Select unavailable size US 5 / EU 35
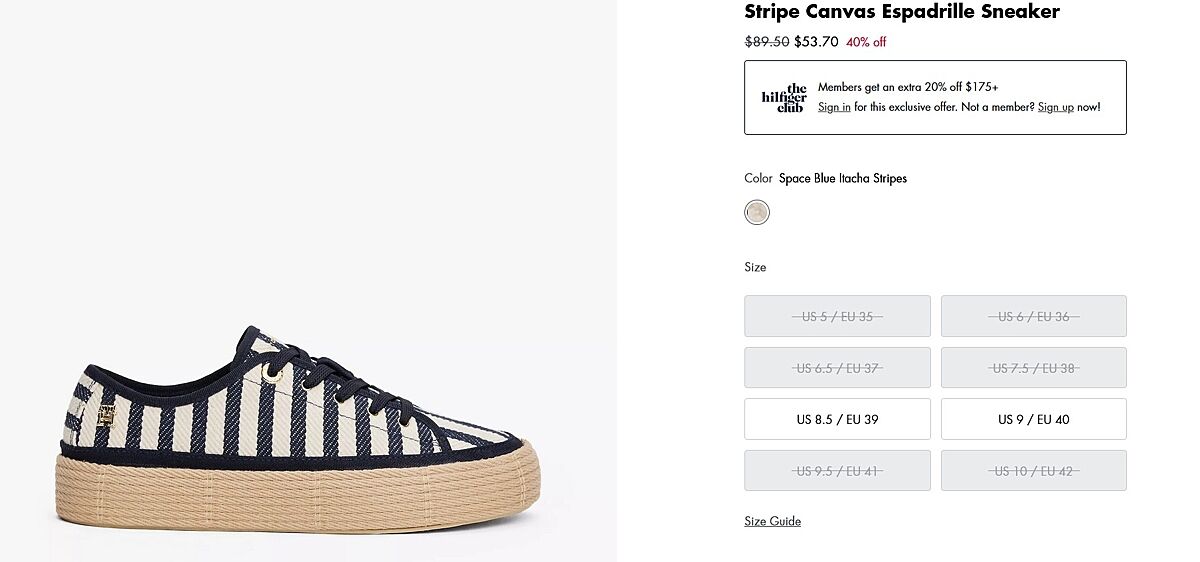Screen dimensions: 1200x562 pos(837,316)
